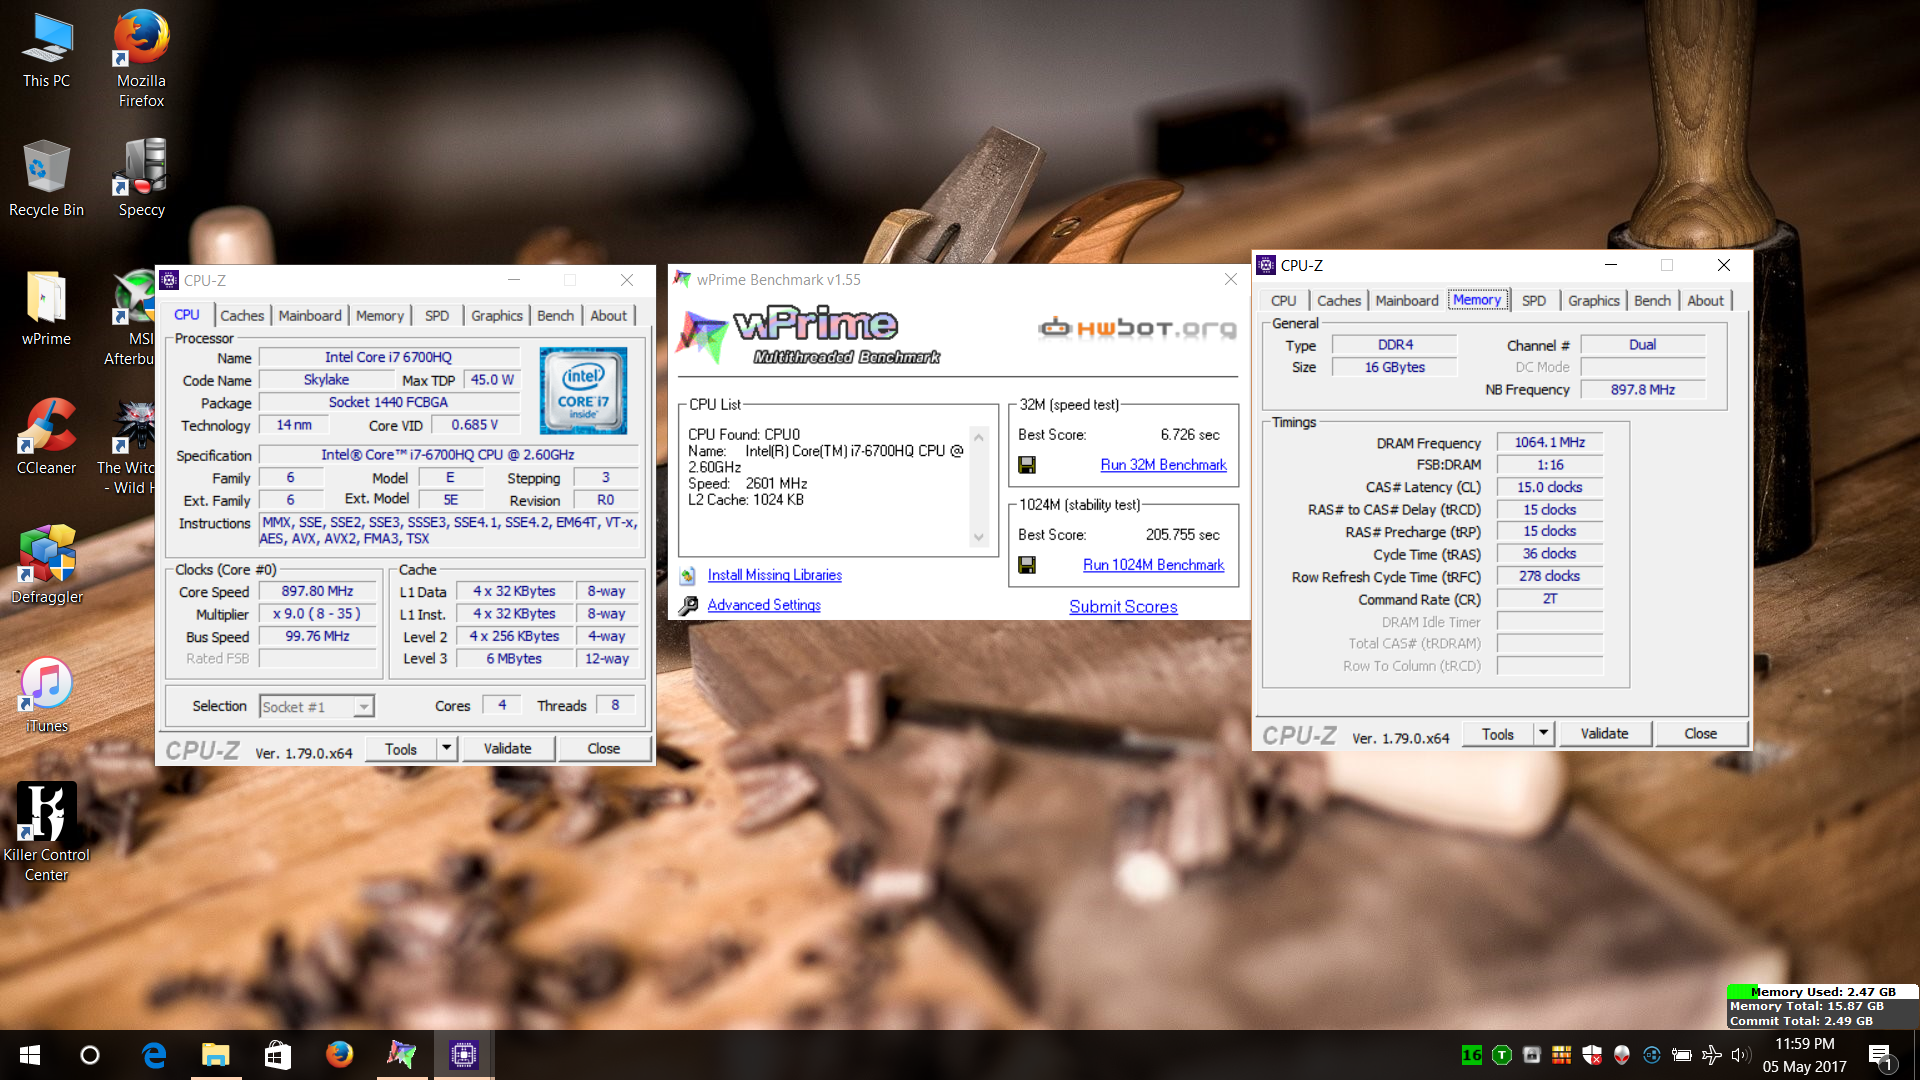Open iTunes desktop shortcut
The image size is (1920, 1080).
(46, 695)
